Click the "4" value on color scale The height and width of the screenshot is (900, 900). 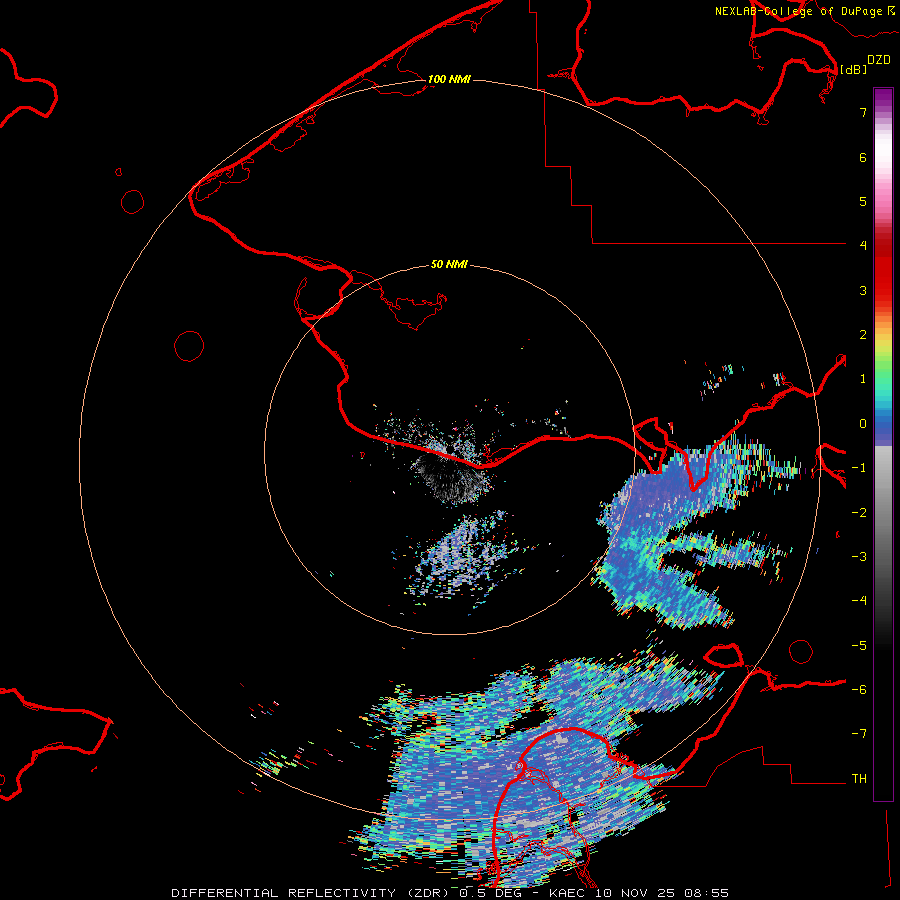[x=863, y=246]
